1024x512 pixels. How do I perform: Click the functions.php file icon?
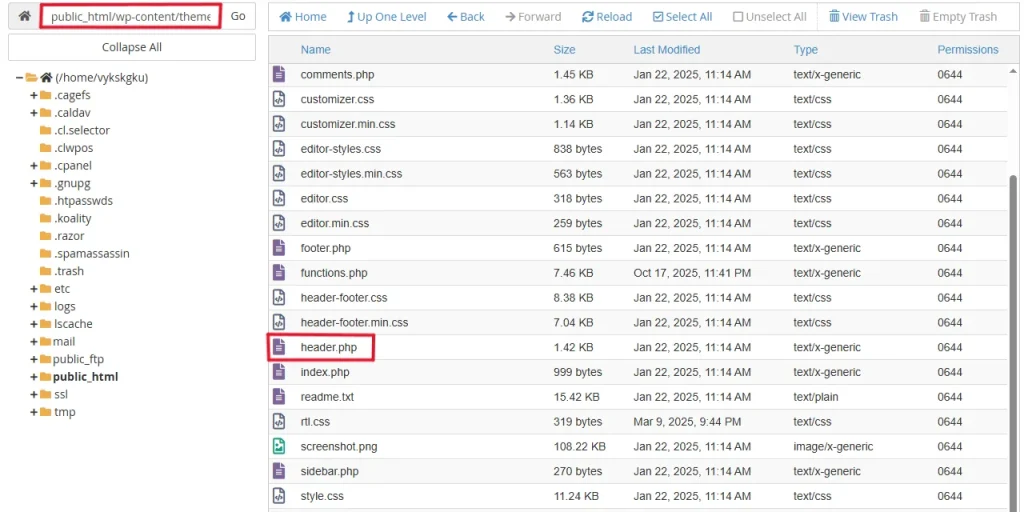point(279,273)
